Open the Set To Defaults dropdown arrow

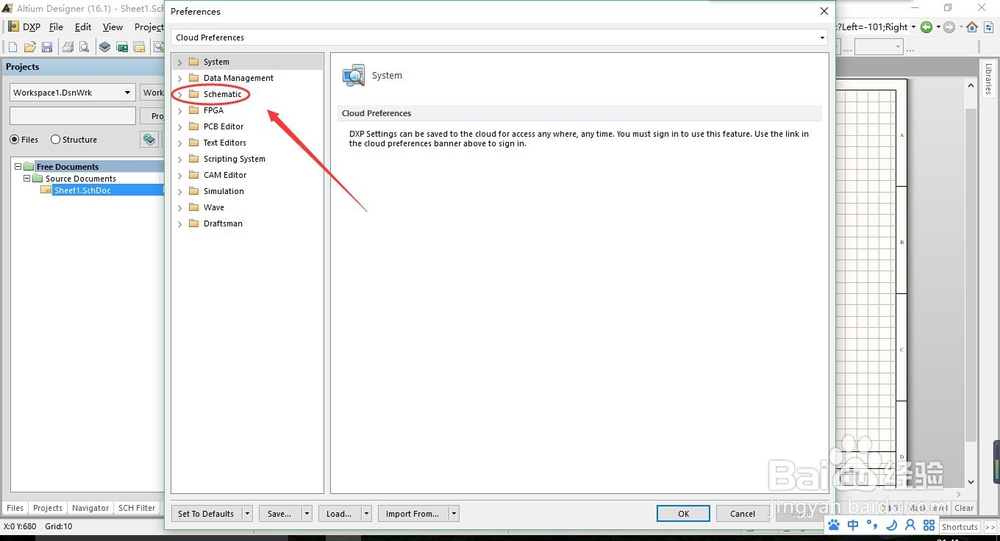247,514
